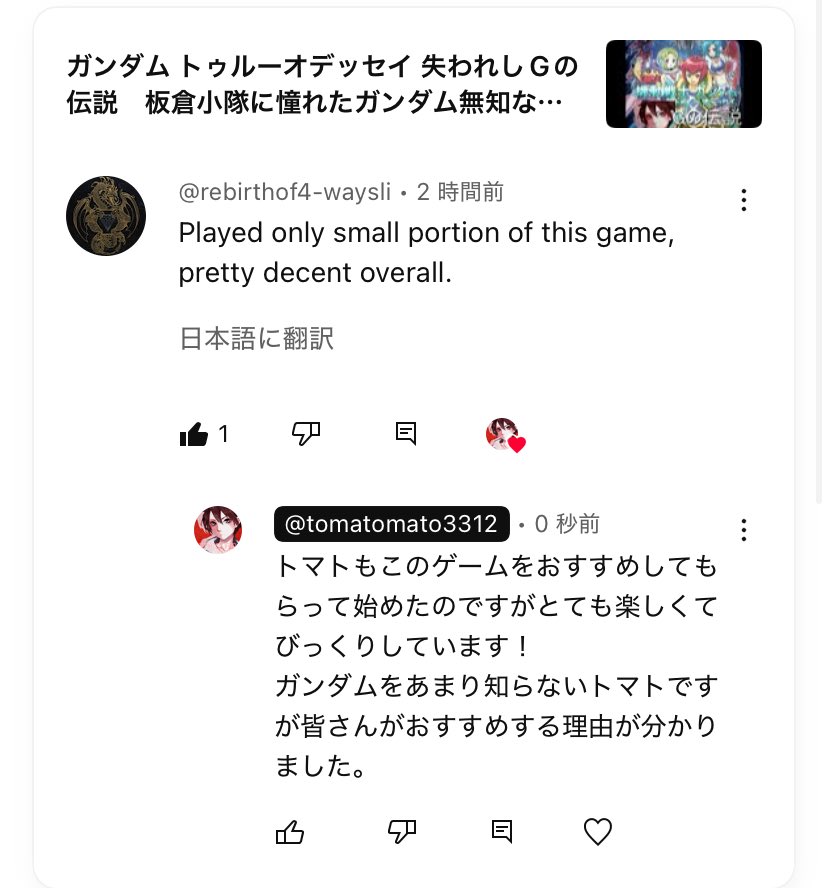Give a heart to the tomatomato3312 reply

click(598, 832)
